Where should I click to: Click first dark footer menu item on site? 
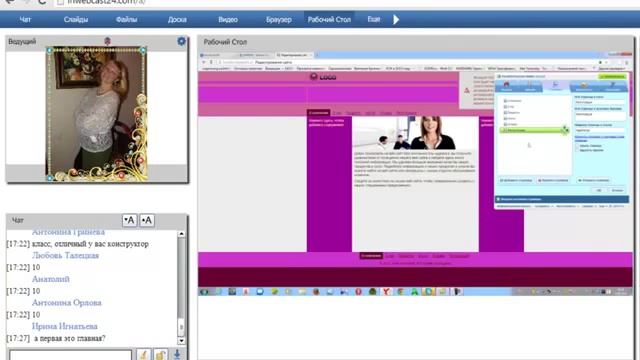371,256
